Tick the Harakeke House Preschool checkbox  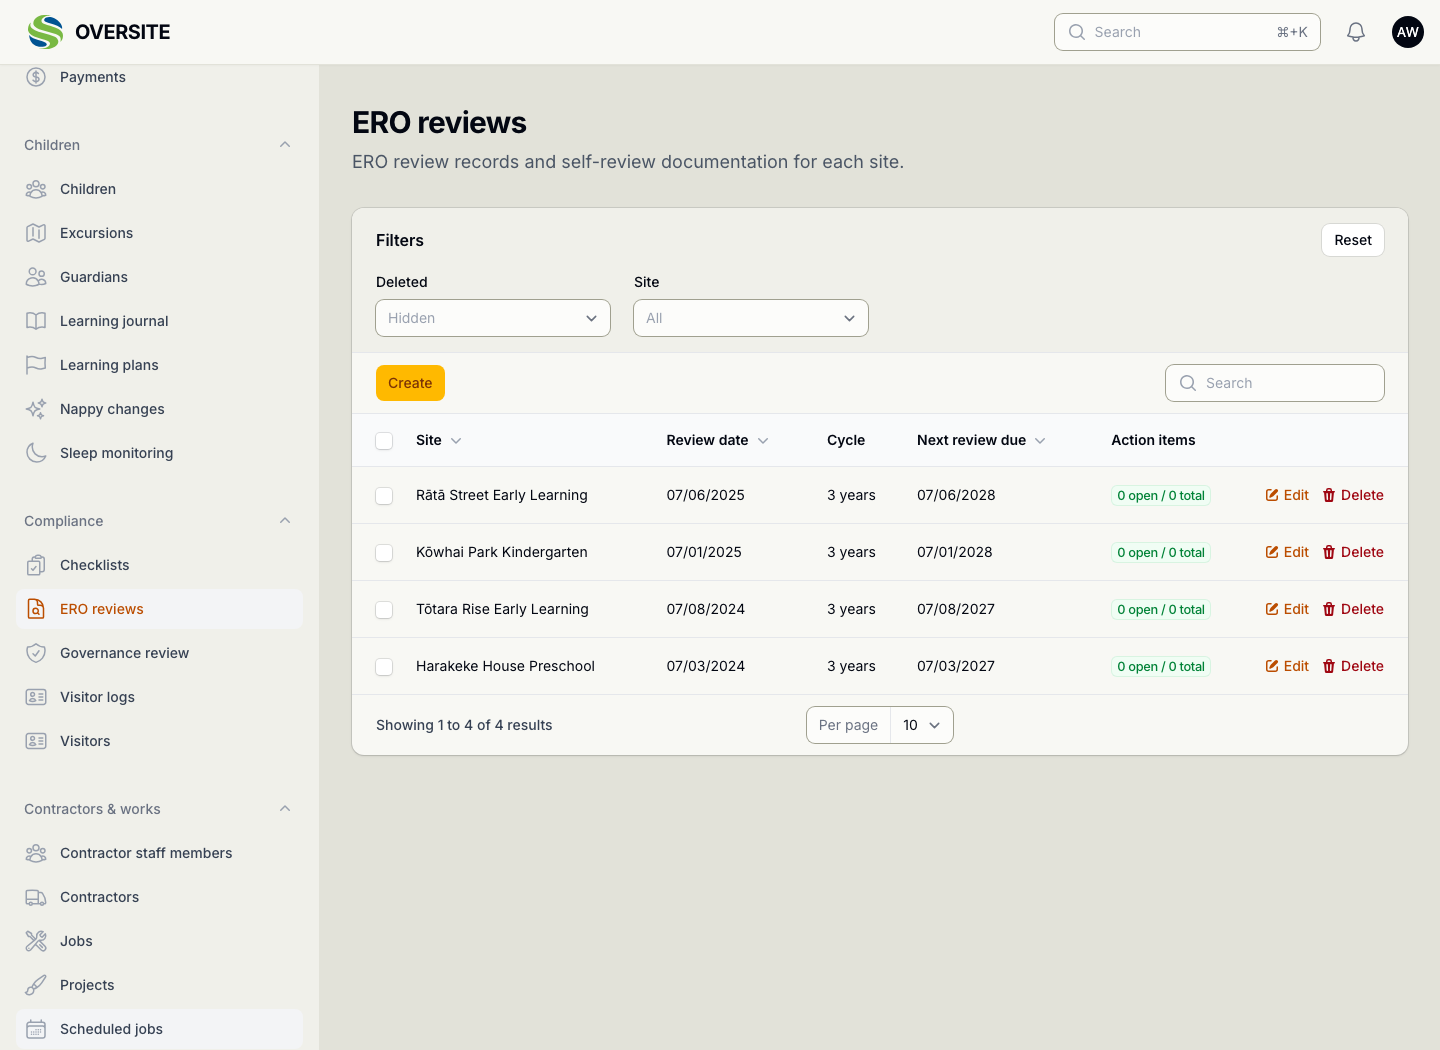point(384,667)
